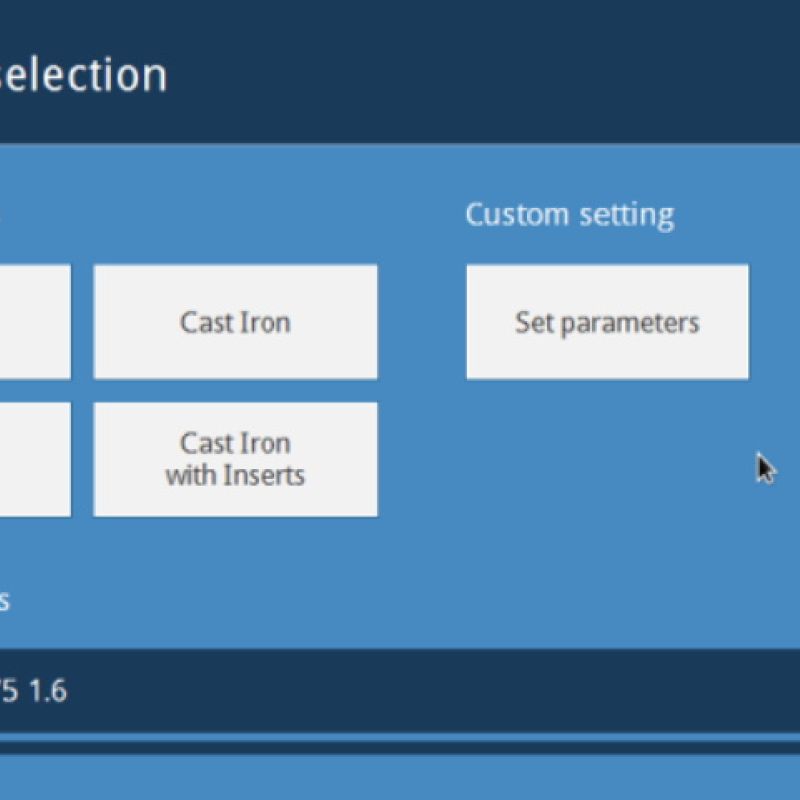Screen dimensions: 800x800
Task: Select the Cast Iron material button
Action: pyautogui.click(x=235, y=322)
